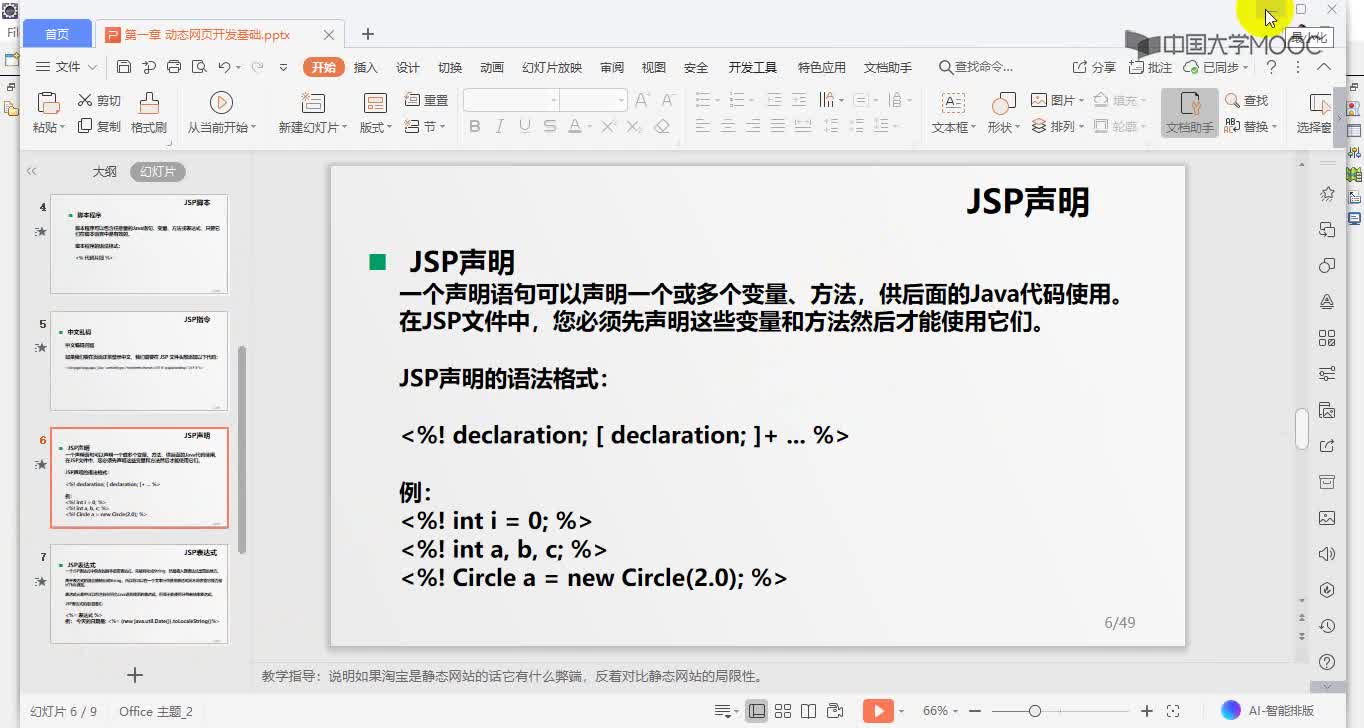Click the Shapes (形状) icon
This screenshot has width=1364, height=728.
[x=1003, y=103]
